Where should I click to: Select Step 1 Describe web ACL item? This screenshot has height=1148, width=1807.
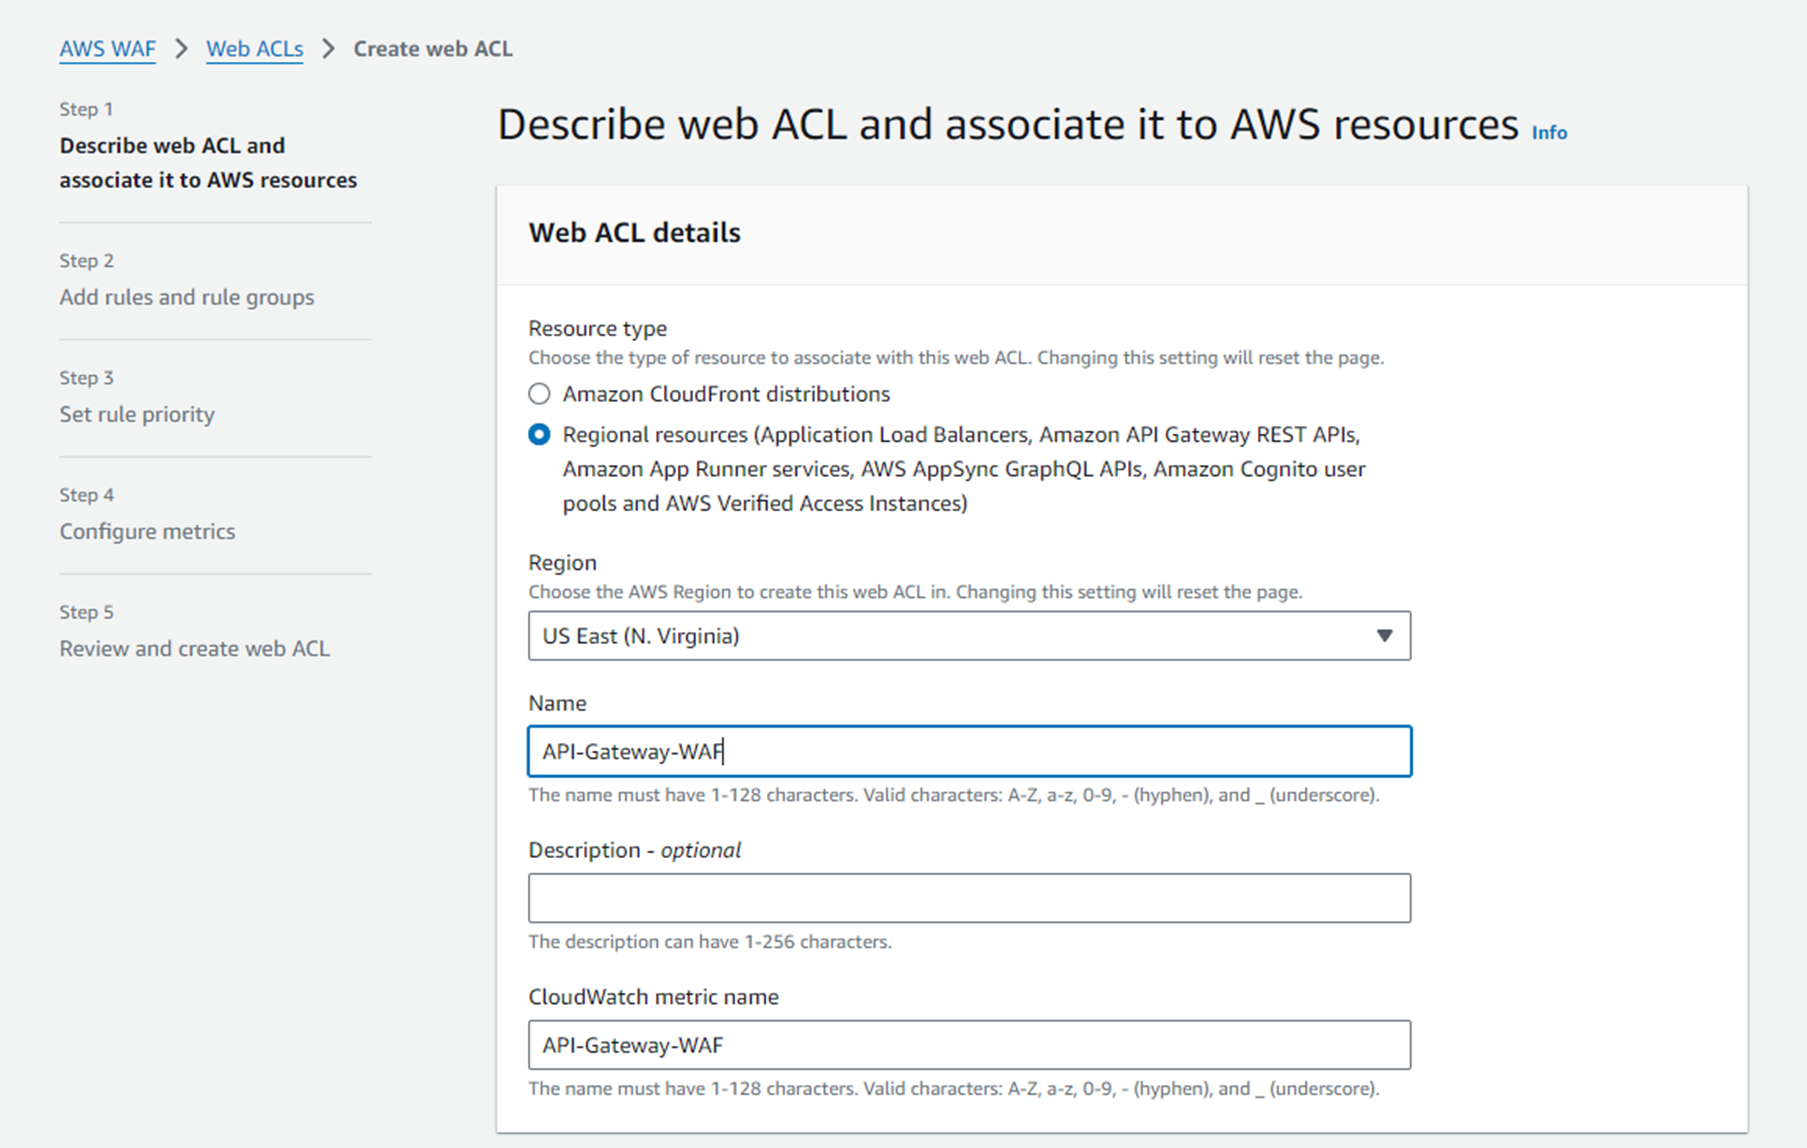point(207,163)
